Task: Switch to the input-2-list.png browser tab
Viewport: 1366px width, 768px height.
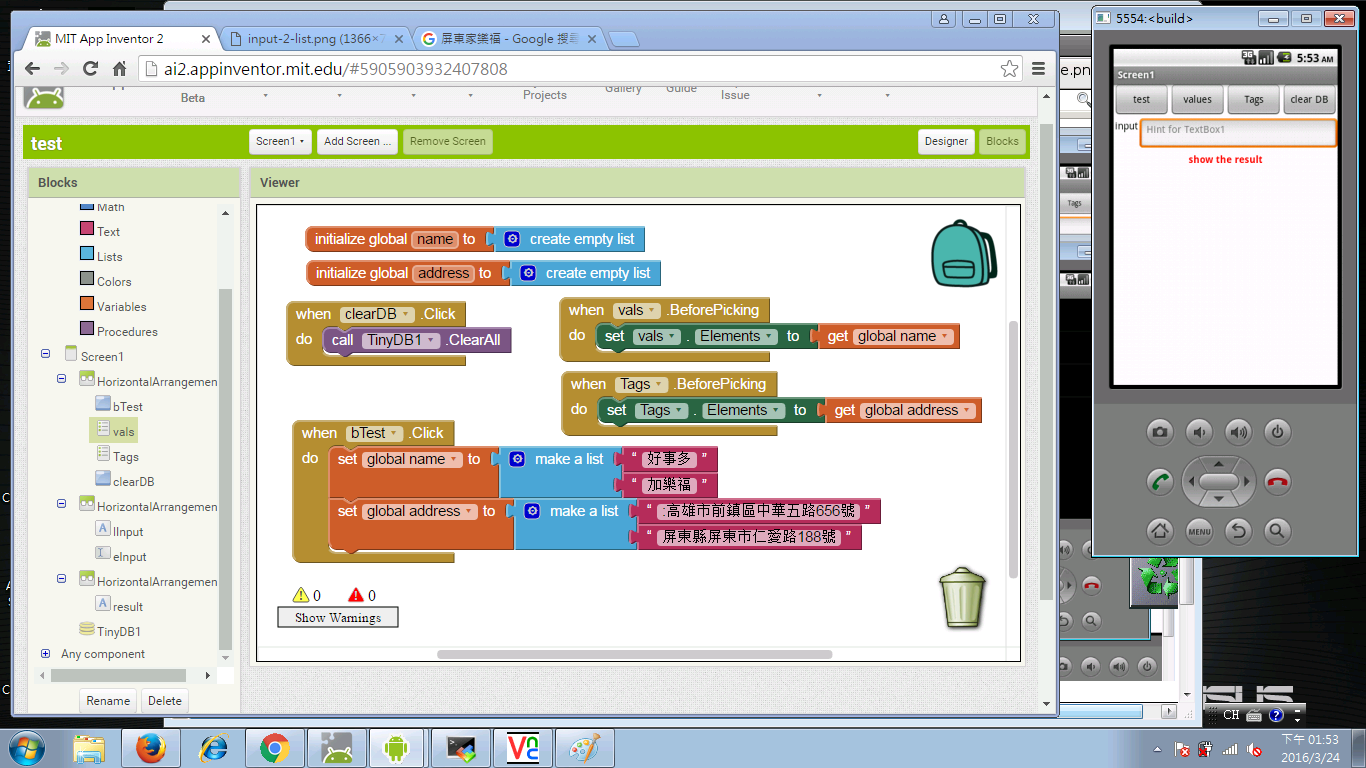Action: [310, 39]
